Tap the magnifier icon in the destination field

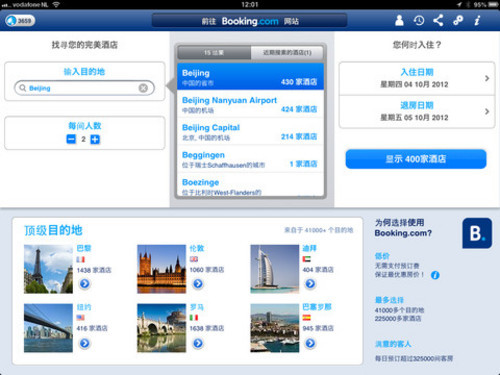[23, 88]
